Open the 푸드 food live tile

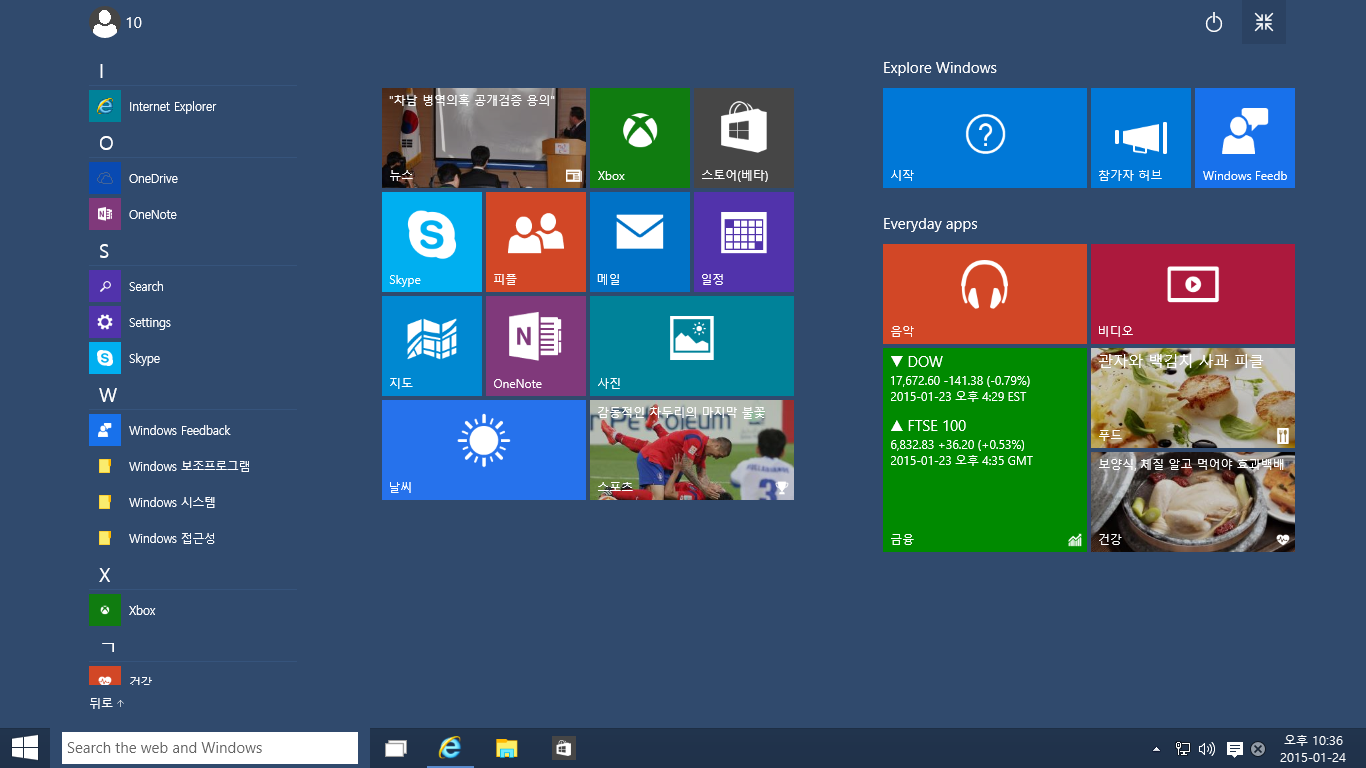click(x=1193, y=398)
